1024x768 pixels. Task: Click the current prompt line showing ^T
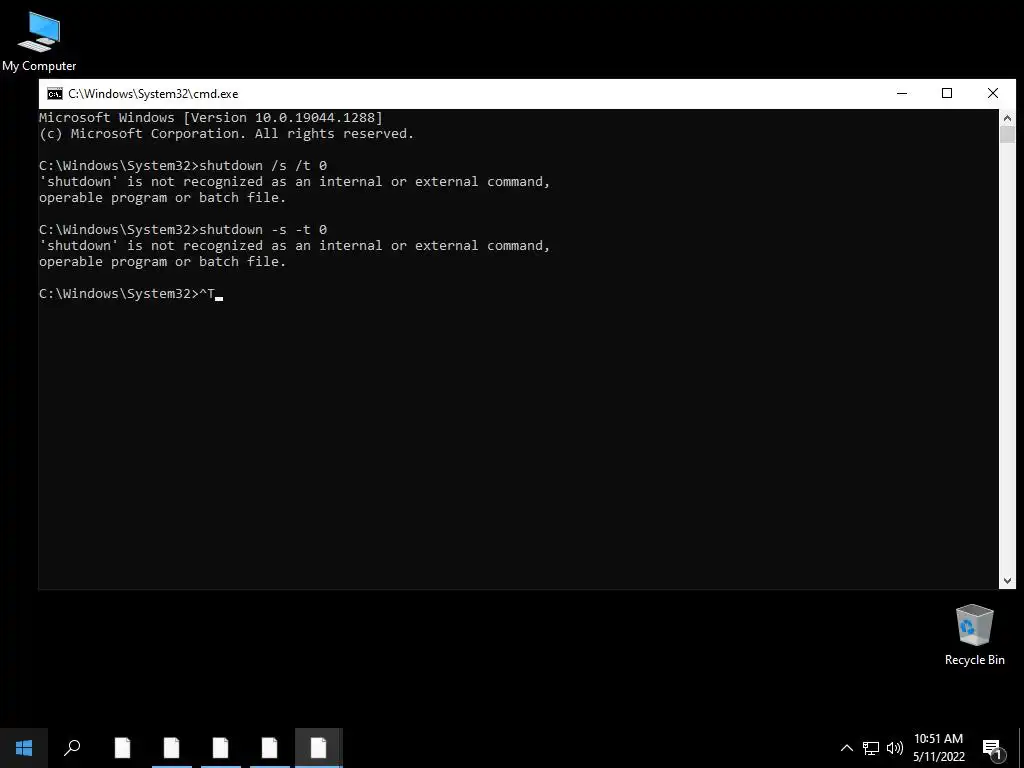coord(131,294)
